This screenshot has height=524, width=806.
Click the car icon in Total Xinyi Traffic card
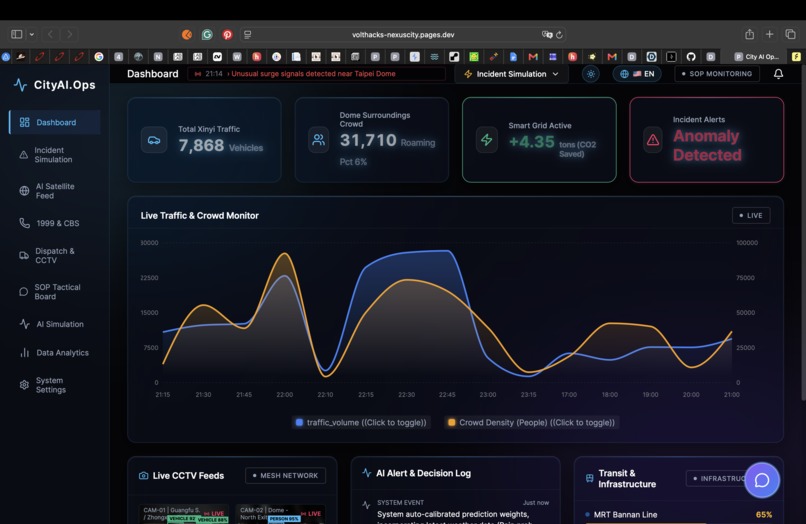(154, 140)
